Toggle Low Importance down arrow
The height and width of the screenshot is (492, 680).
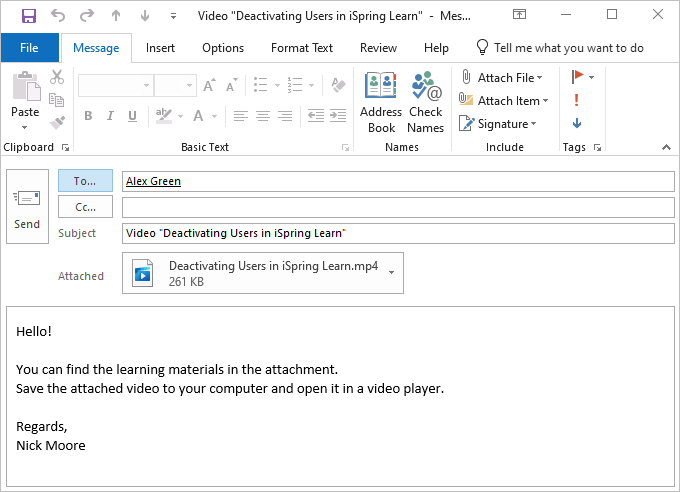point(577,123)
